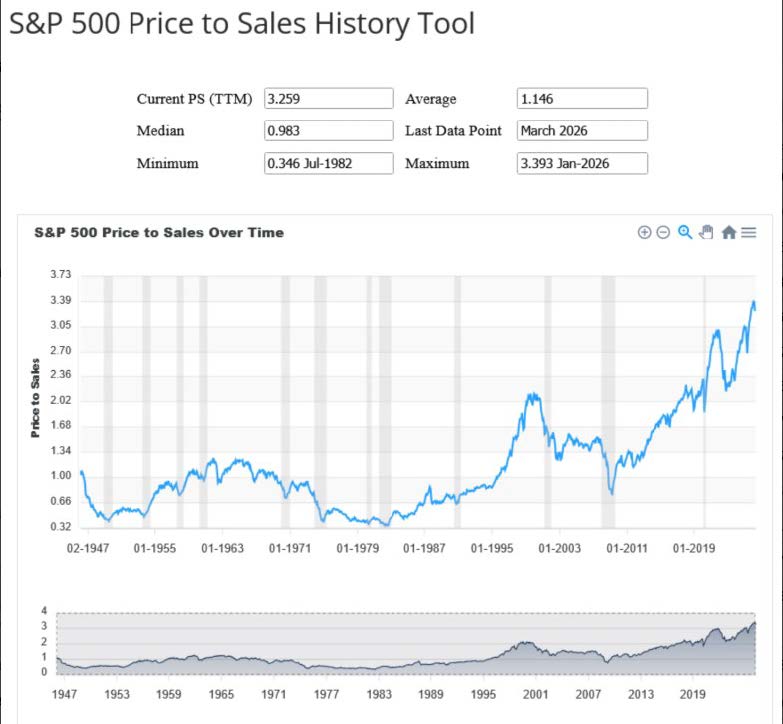The width and height of the screenshot is (783, 724).
Task: Activate the selection zoom magnifier tool
Action: [x=685, y=232]
